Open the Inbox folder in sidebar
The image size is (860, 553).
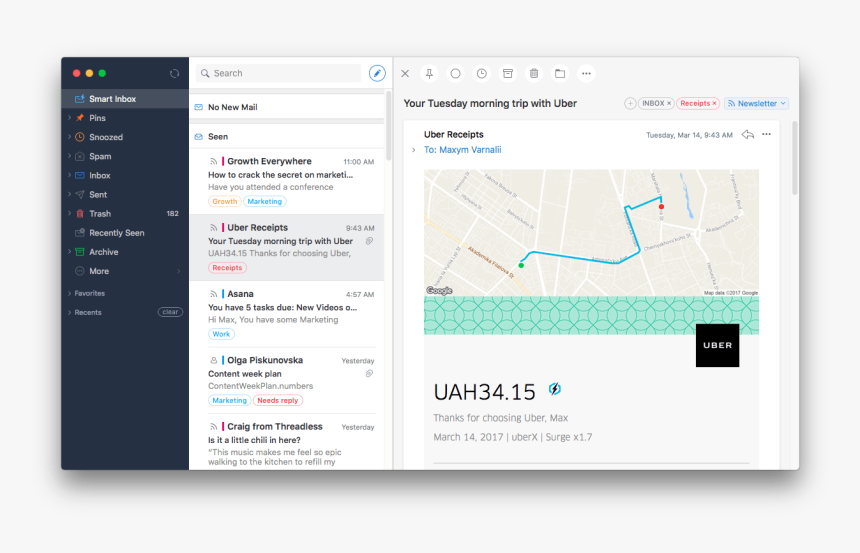pyautogui.click(x=125, y=176)
